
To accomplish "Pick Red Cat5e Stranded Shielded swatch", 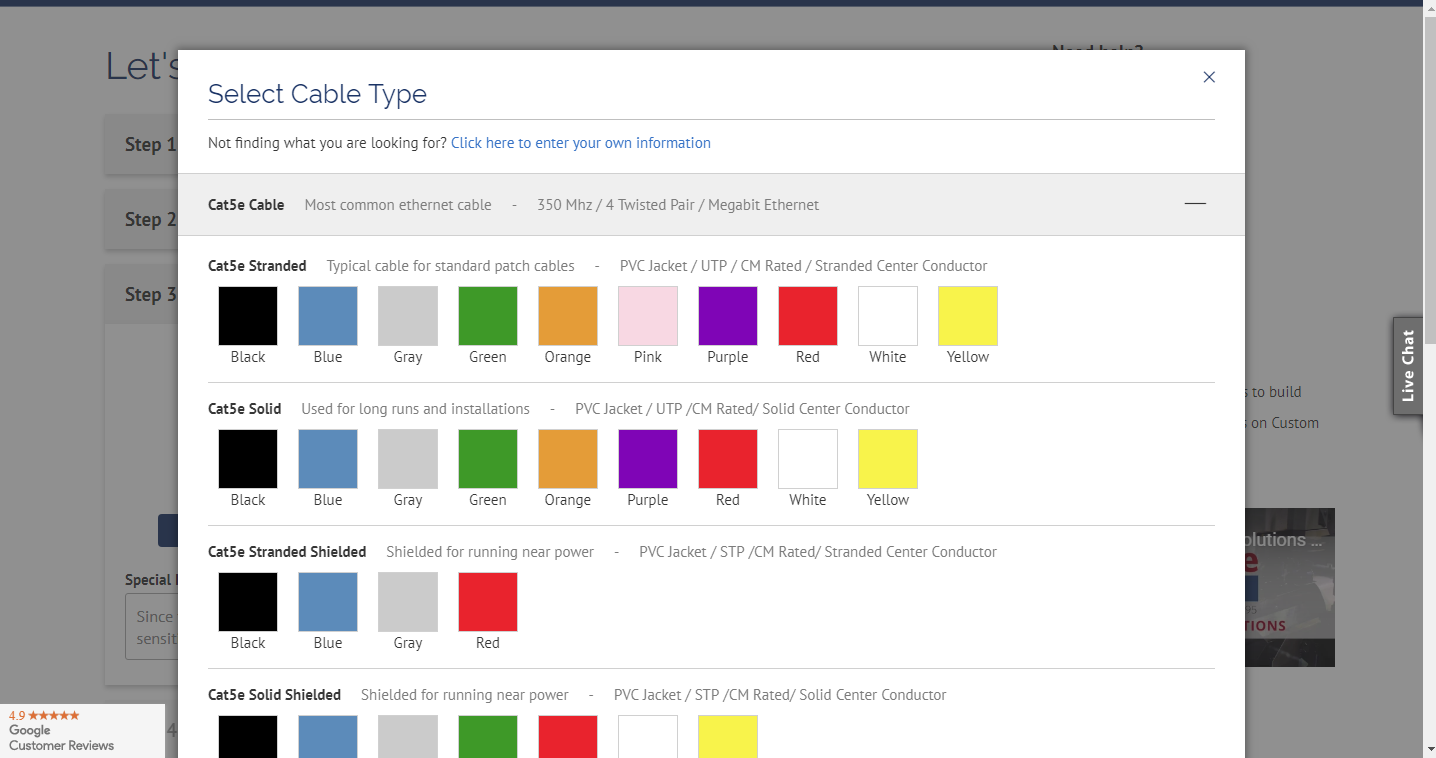I will [488, 602].
